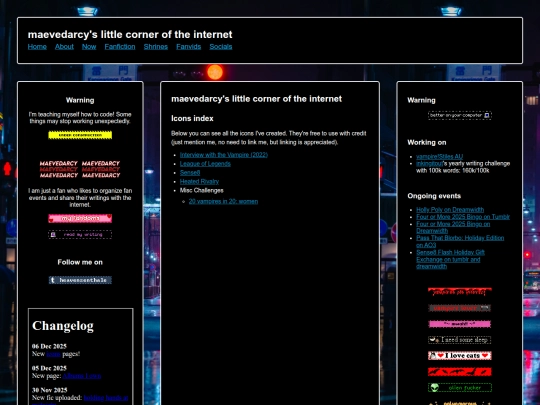Screen dimensions: 540x405
Task: Open Interview with the Vampire (2022) icons
Action: 224,155
